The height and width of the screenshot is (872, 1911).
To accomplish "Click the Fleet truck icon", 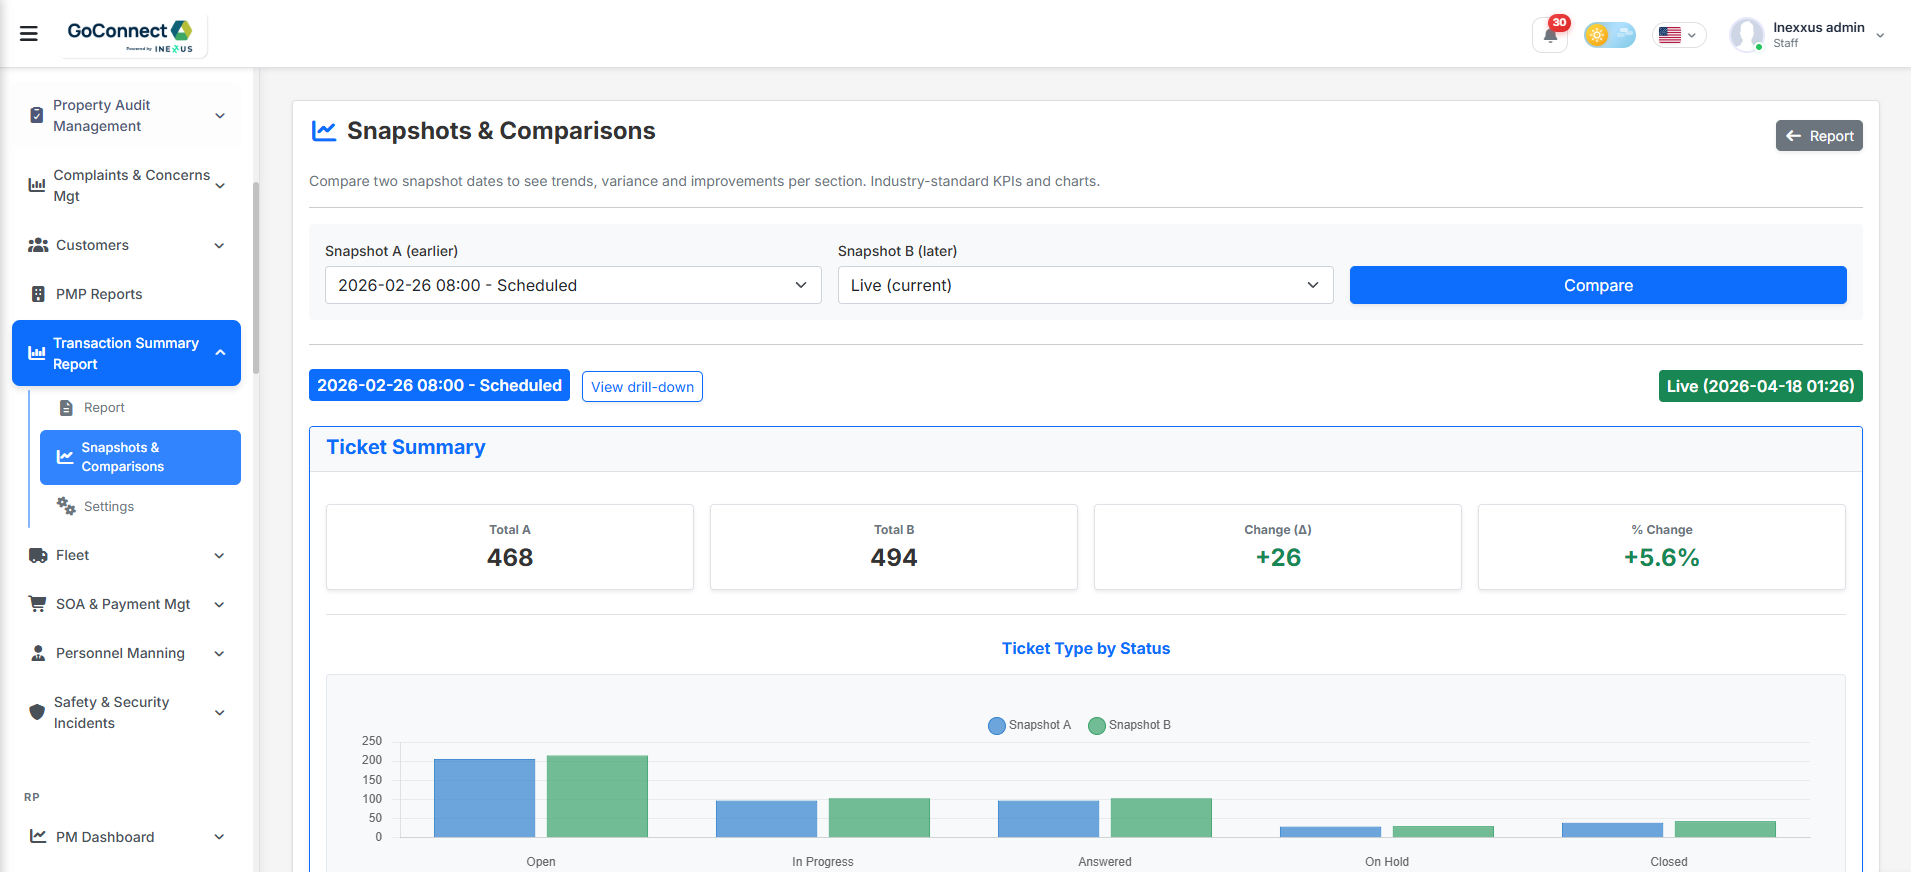I will pos(38,555).
